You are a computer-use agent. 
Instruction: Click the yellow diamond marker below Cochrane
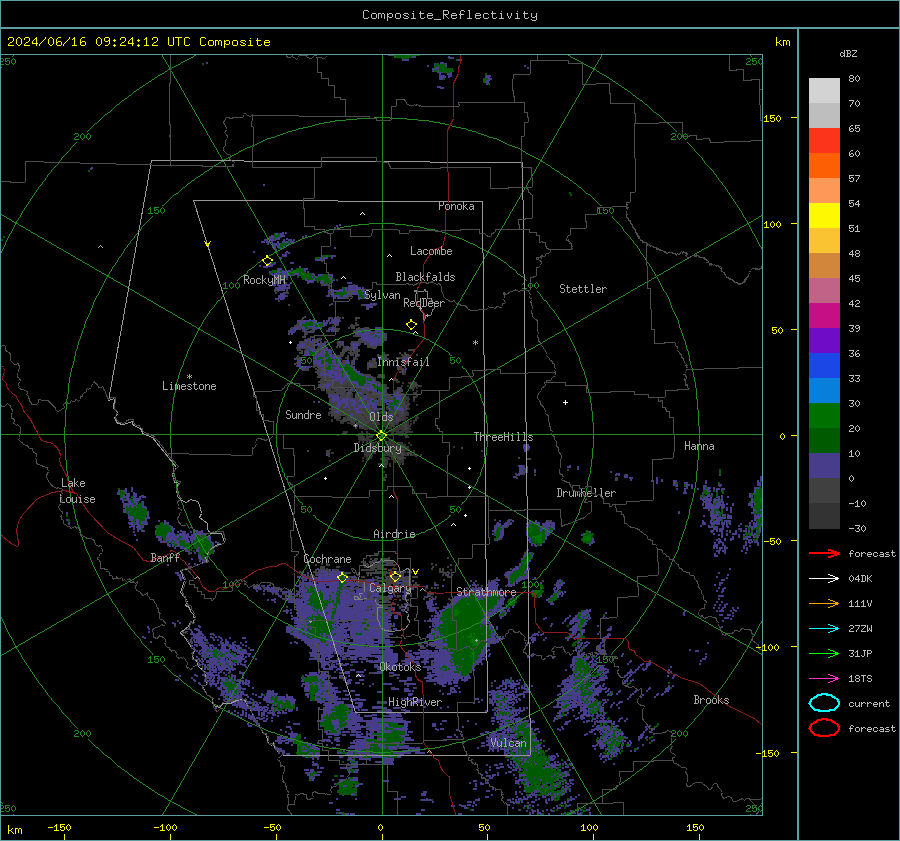342,577
